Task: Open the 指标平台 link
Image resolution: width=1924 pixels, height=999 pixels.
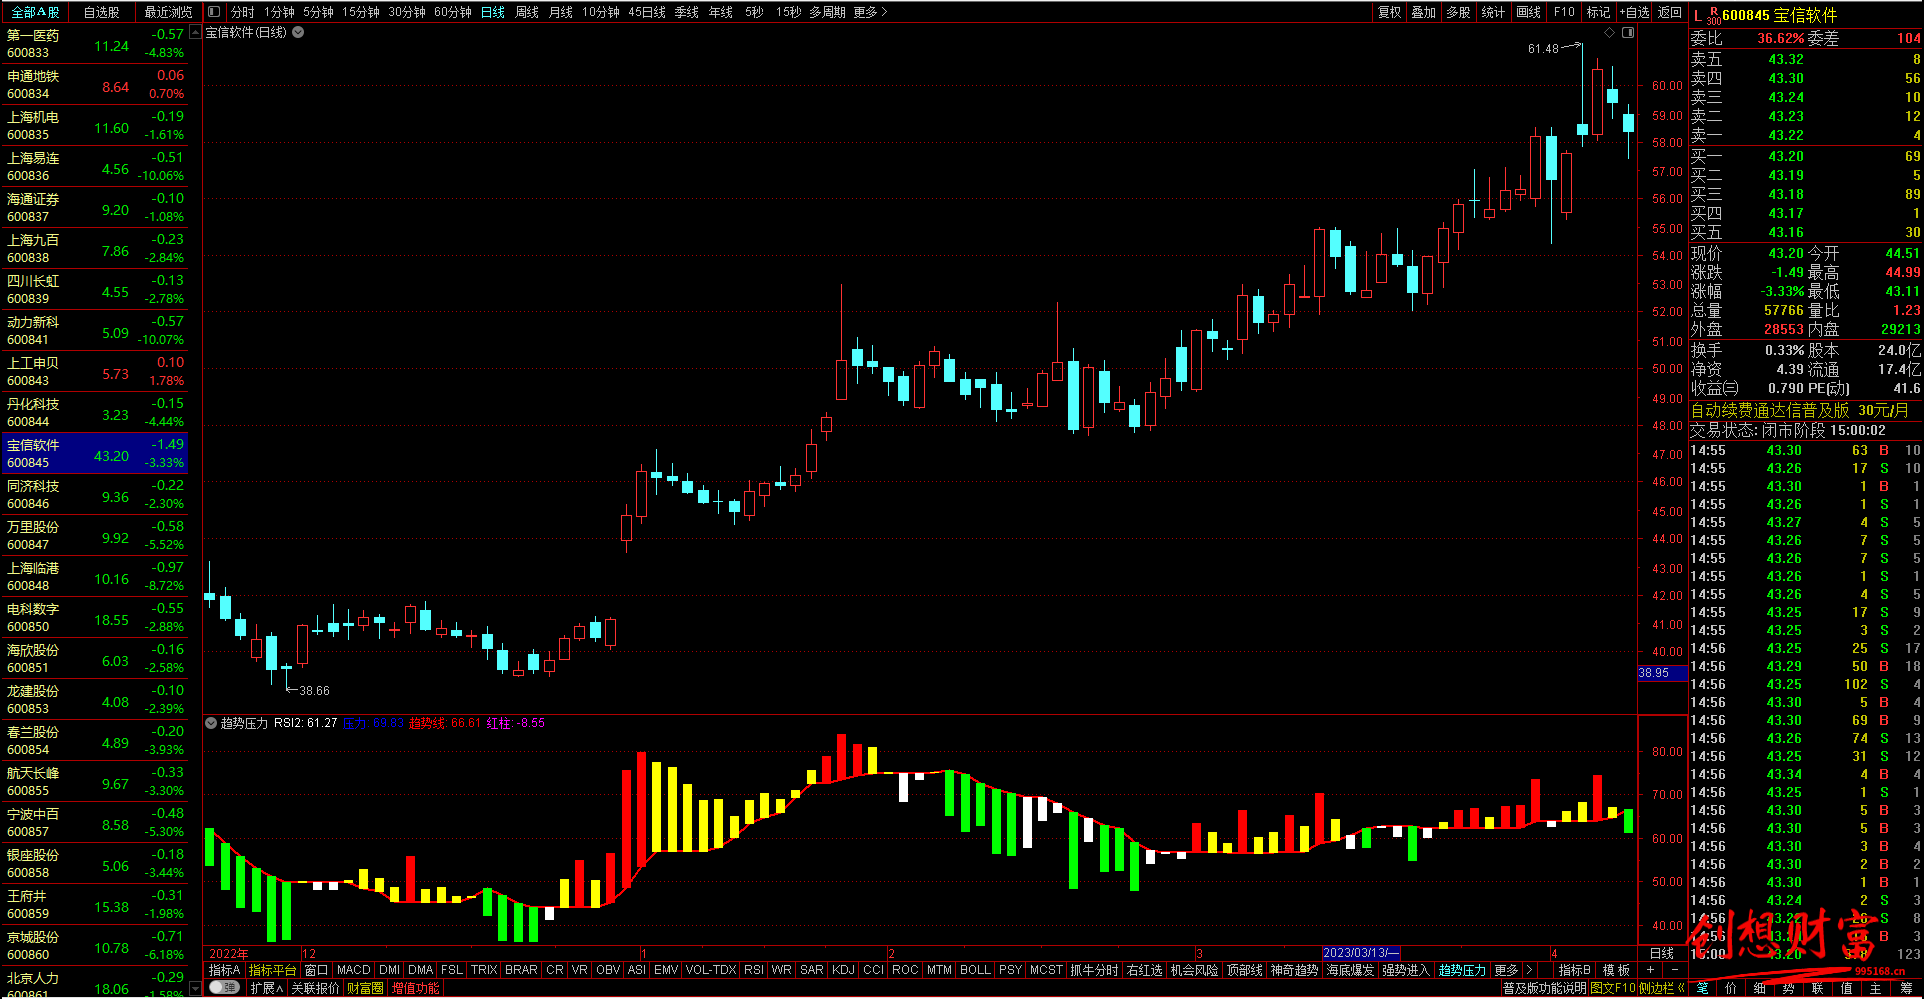Action: [272, 970]
